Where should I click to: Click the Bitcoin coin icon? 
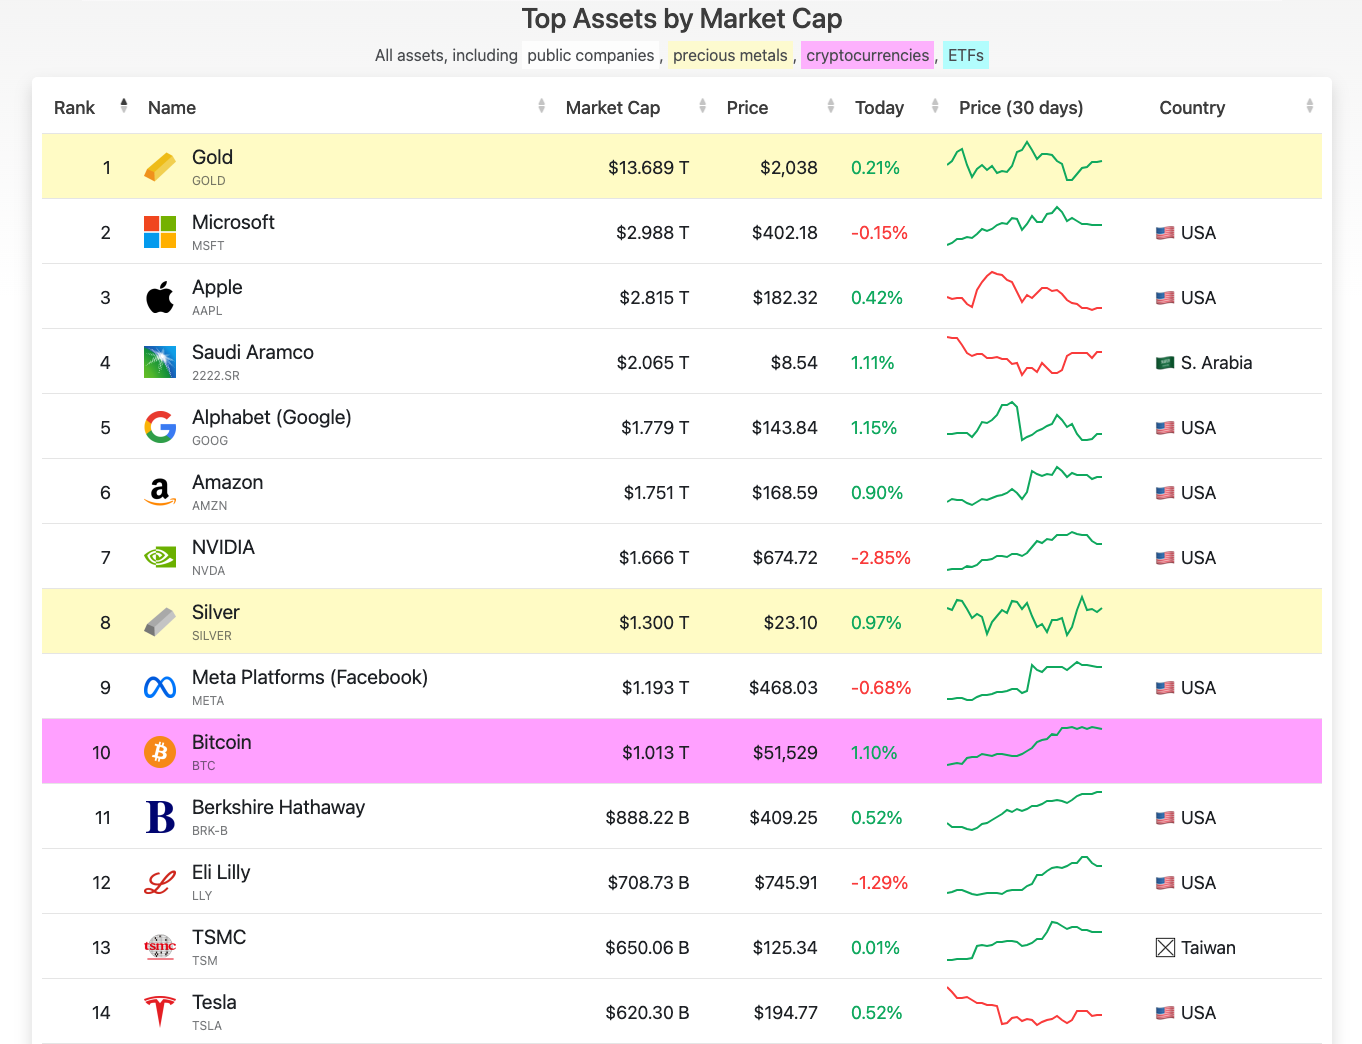(160, 752)
